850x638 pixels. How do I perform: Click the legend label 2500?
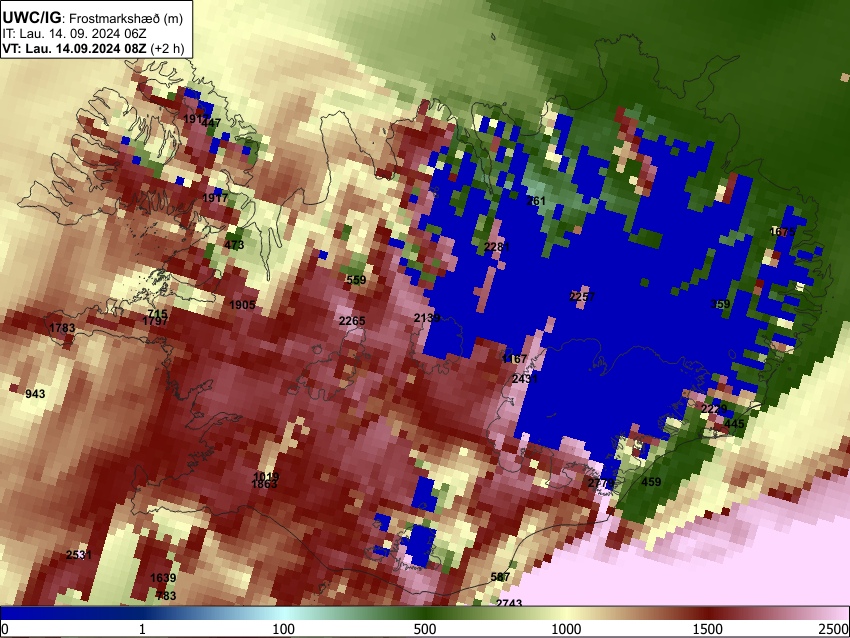834,629
